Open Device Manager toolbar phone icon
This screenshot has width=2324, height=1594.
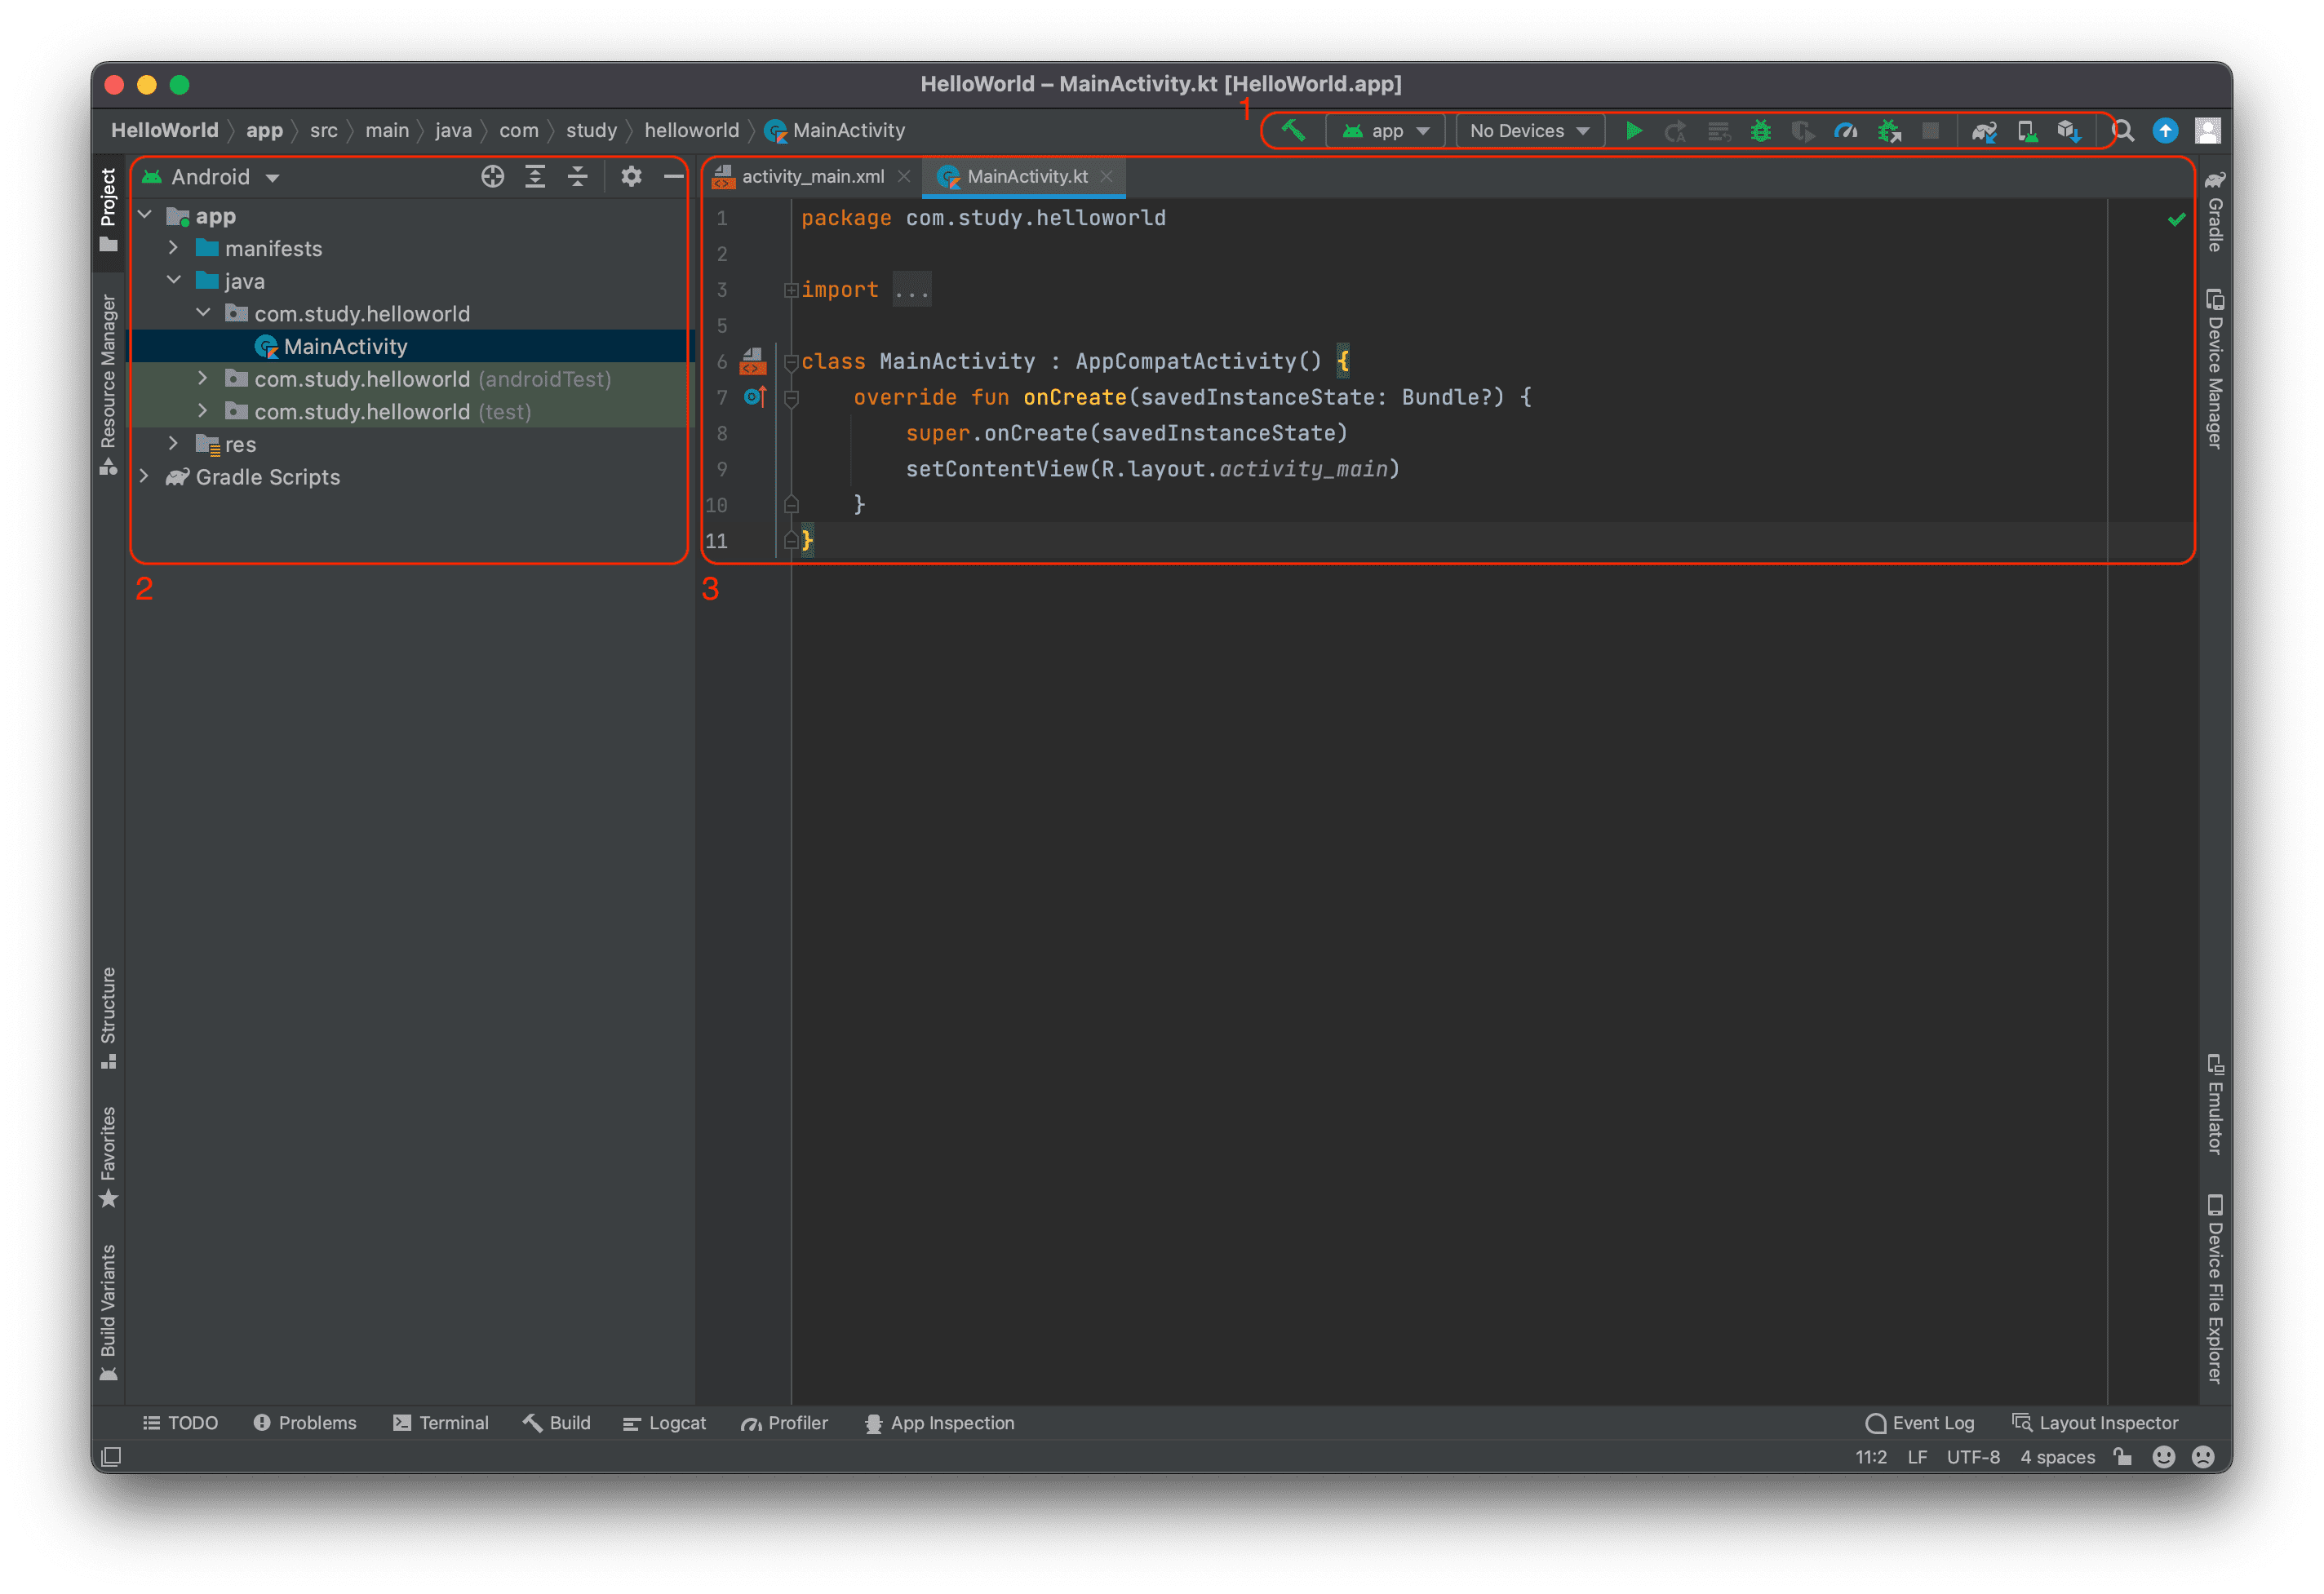2026,131
